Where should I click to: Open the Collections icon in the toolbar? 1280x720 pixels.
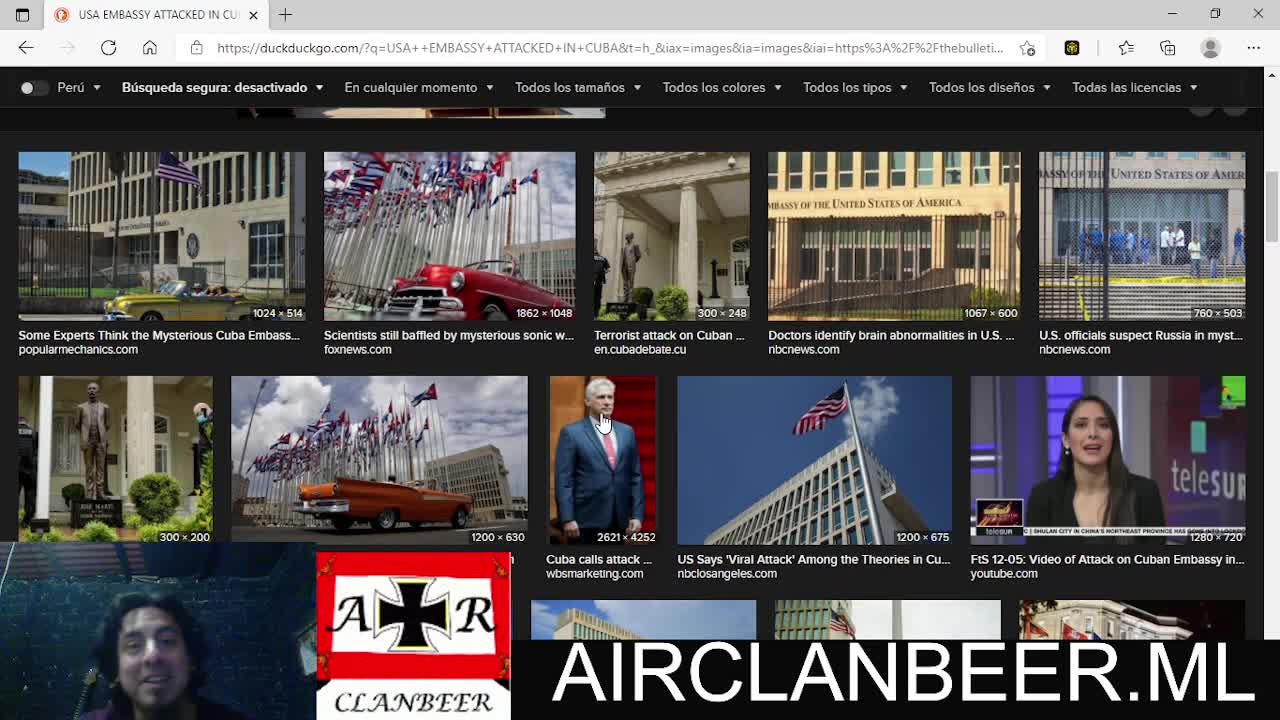(x=1167, y=48)
